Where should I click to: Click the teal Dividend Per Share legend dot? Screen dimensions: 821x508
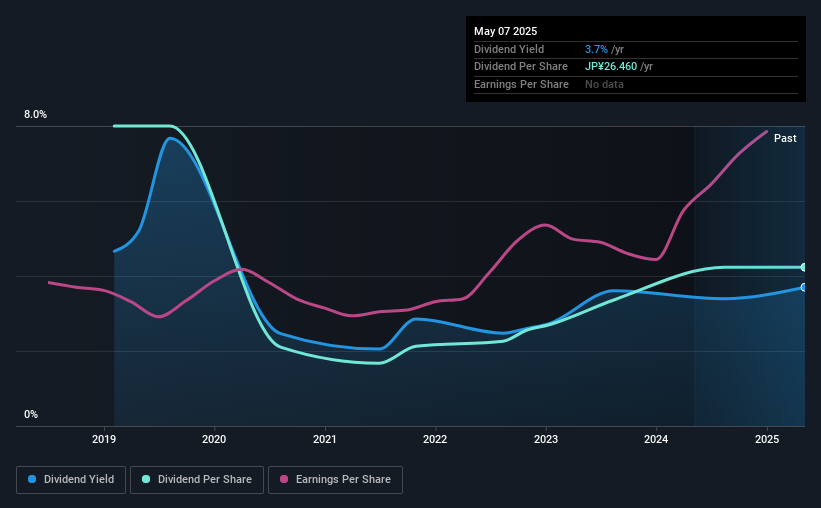(146, 479)
